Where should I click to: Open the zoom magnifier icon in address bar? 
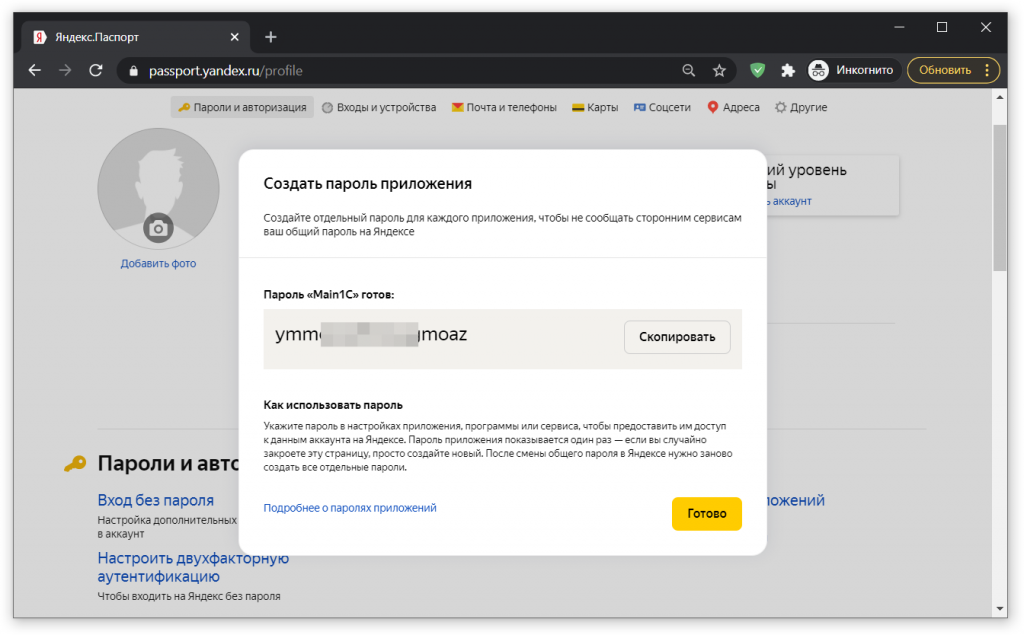pyautogui.click(x=688, y=71)
